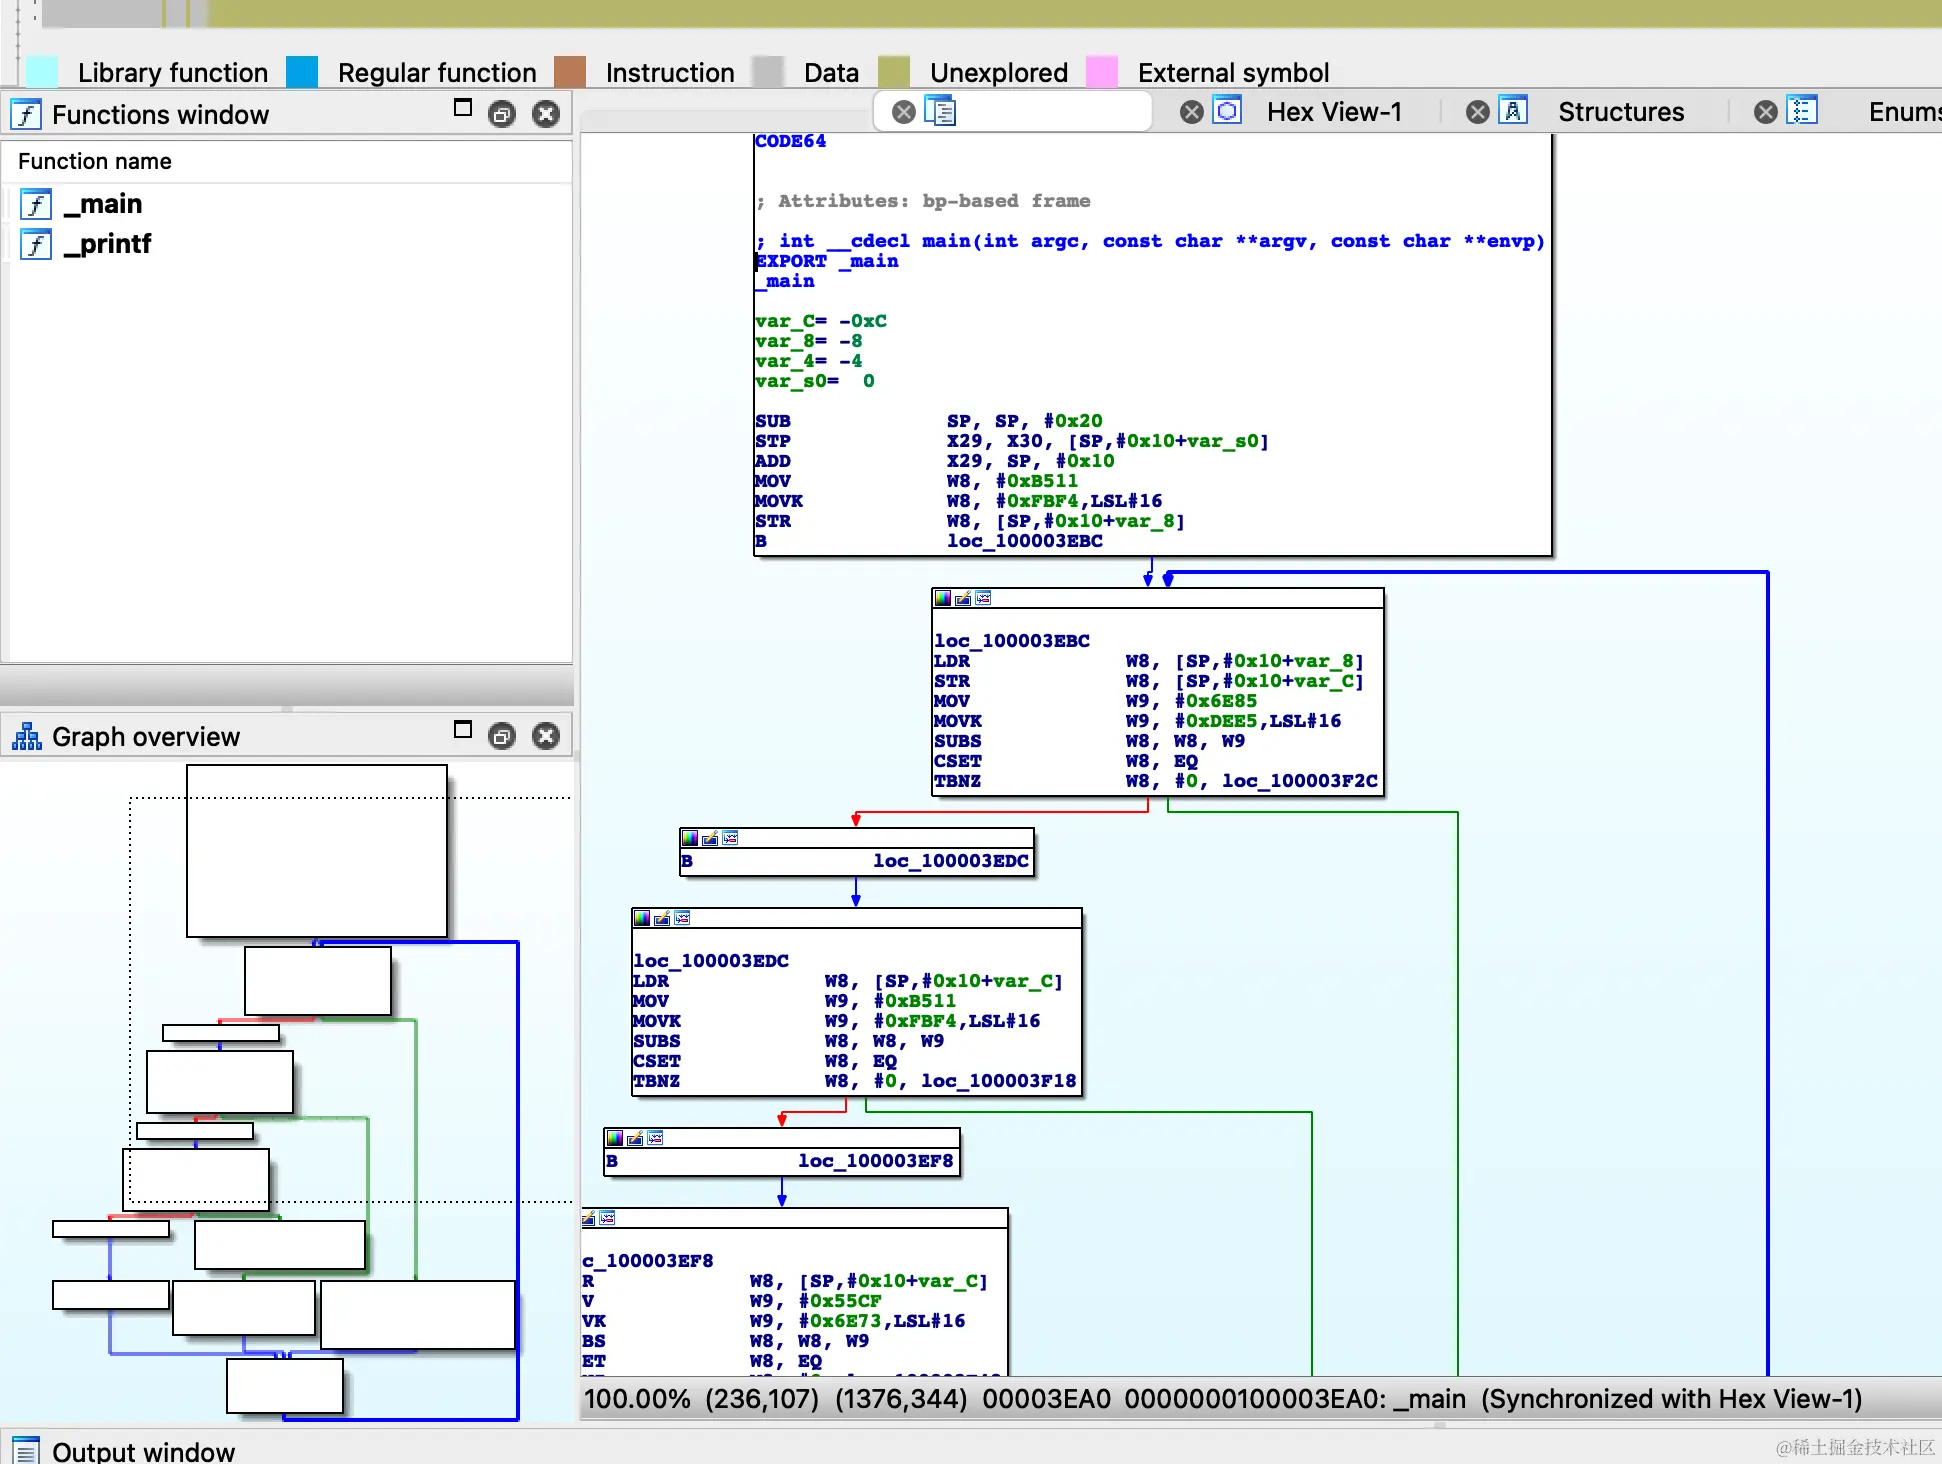1942x1464 pixels.
Task: Set the color of the 'B loc_100003EF8' branch node
Action: [615, 1138]
